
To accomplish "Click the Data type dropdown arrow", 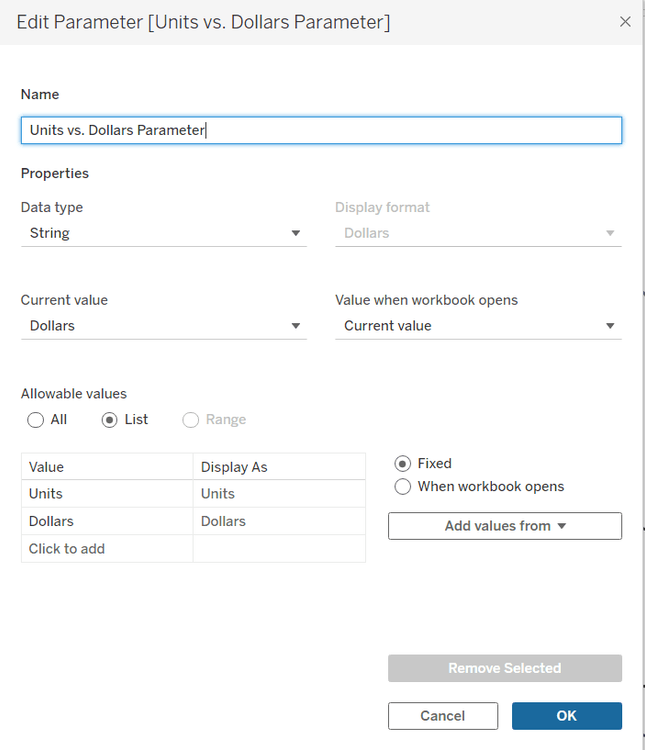I will (296, 233).
